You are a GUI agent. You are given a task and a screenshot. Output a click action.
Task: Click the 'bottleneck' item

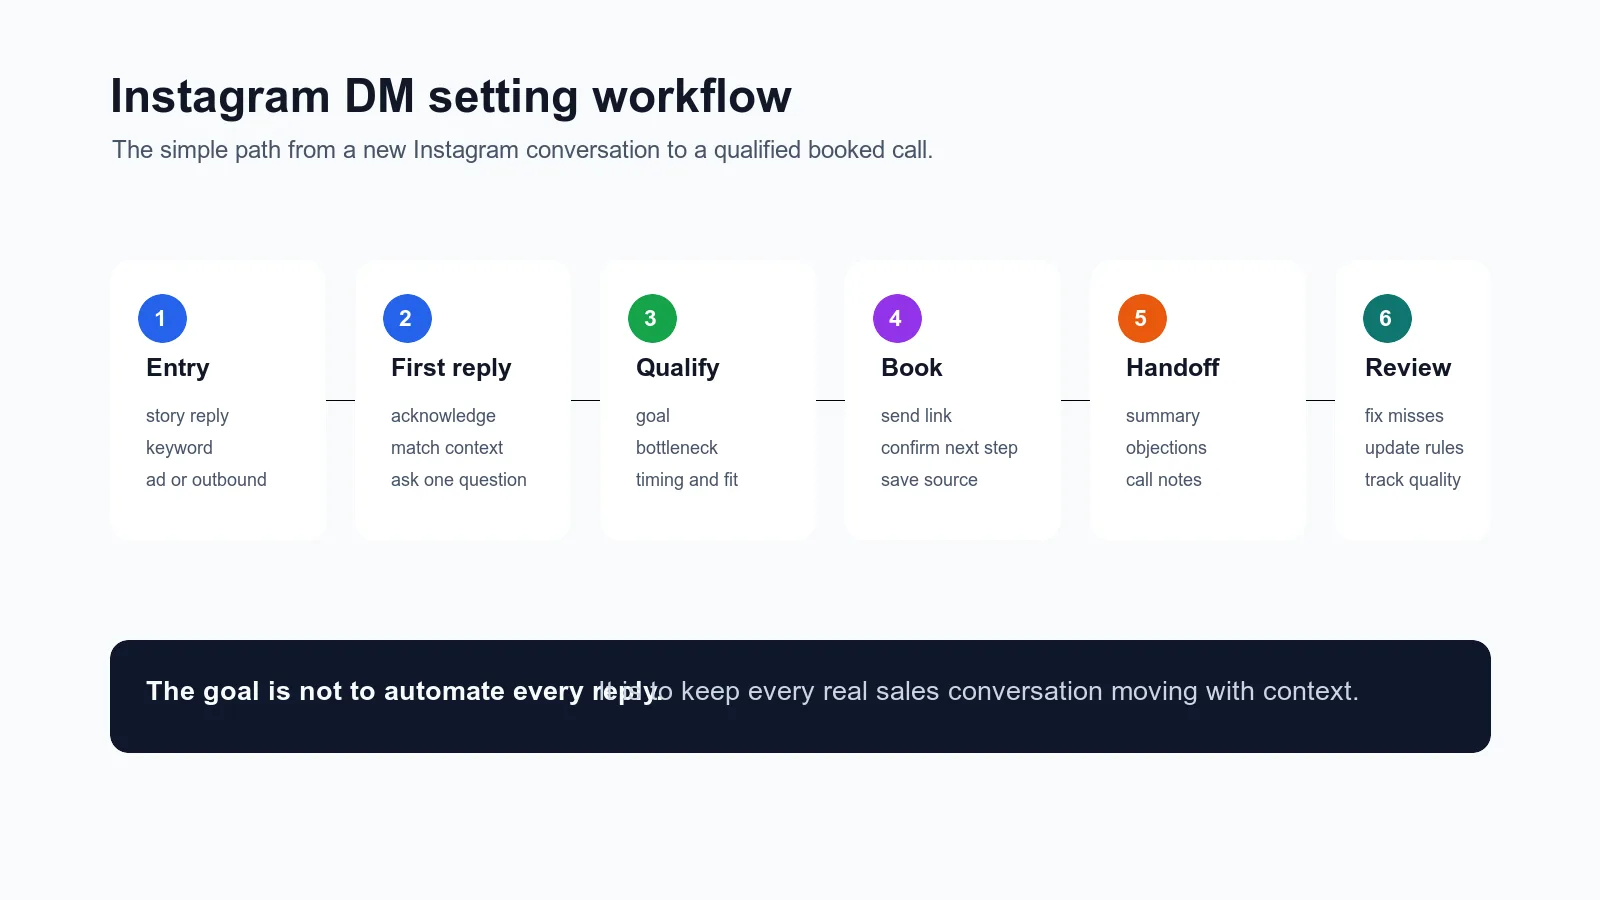(x=677, y=448)
